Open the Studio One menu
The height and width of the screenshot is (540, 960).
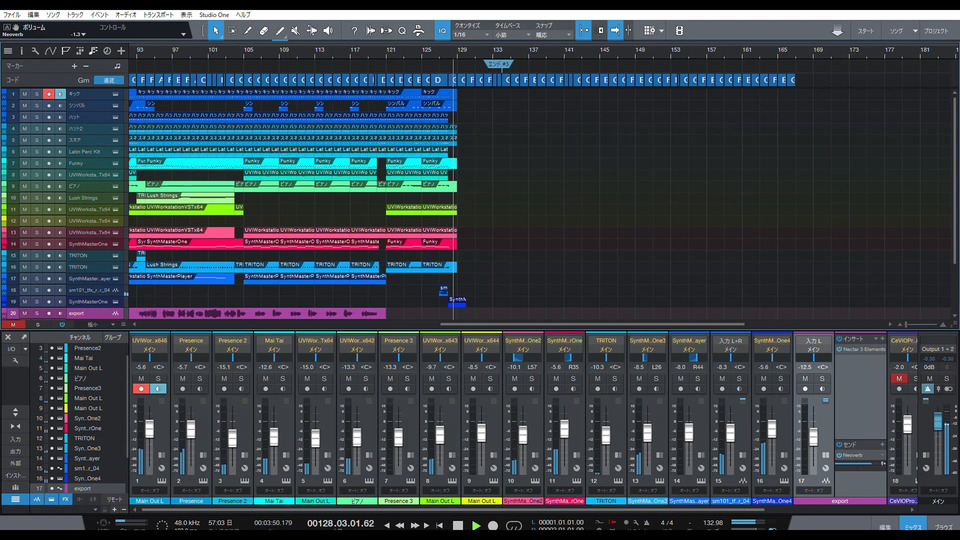point(214,15)
